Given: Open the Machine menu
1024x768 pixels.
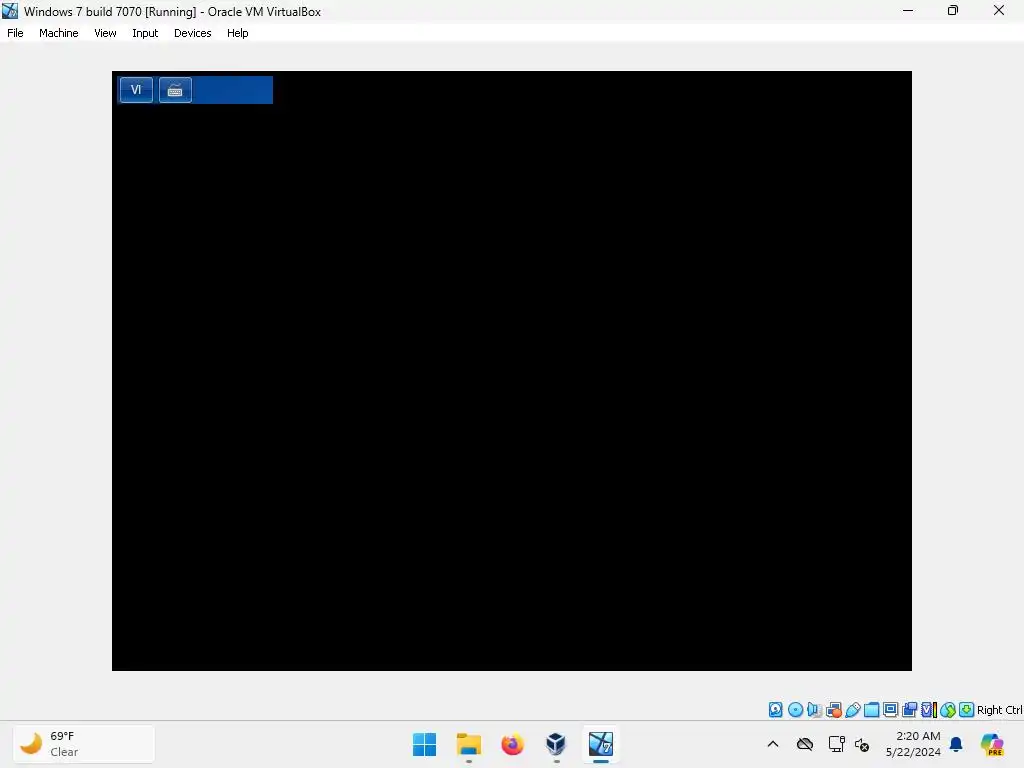Looking at the screenshot, I should tap(59, 33).
